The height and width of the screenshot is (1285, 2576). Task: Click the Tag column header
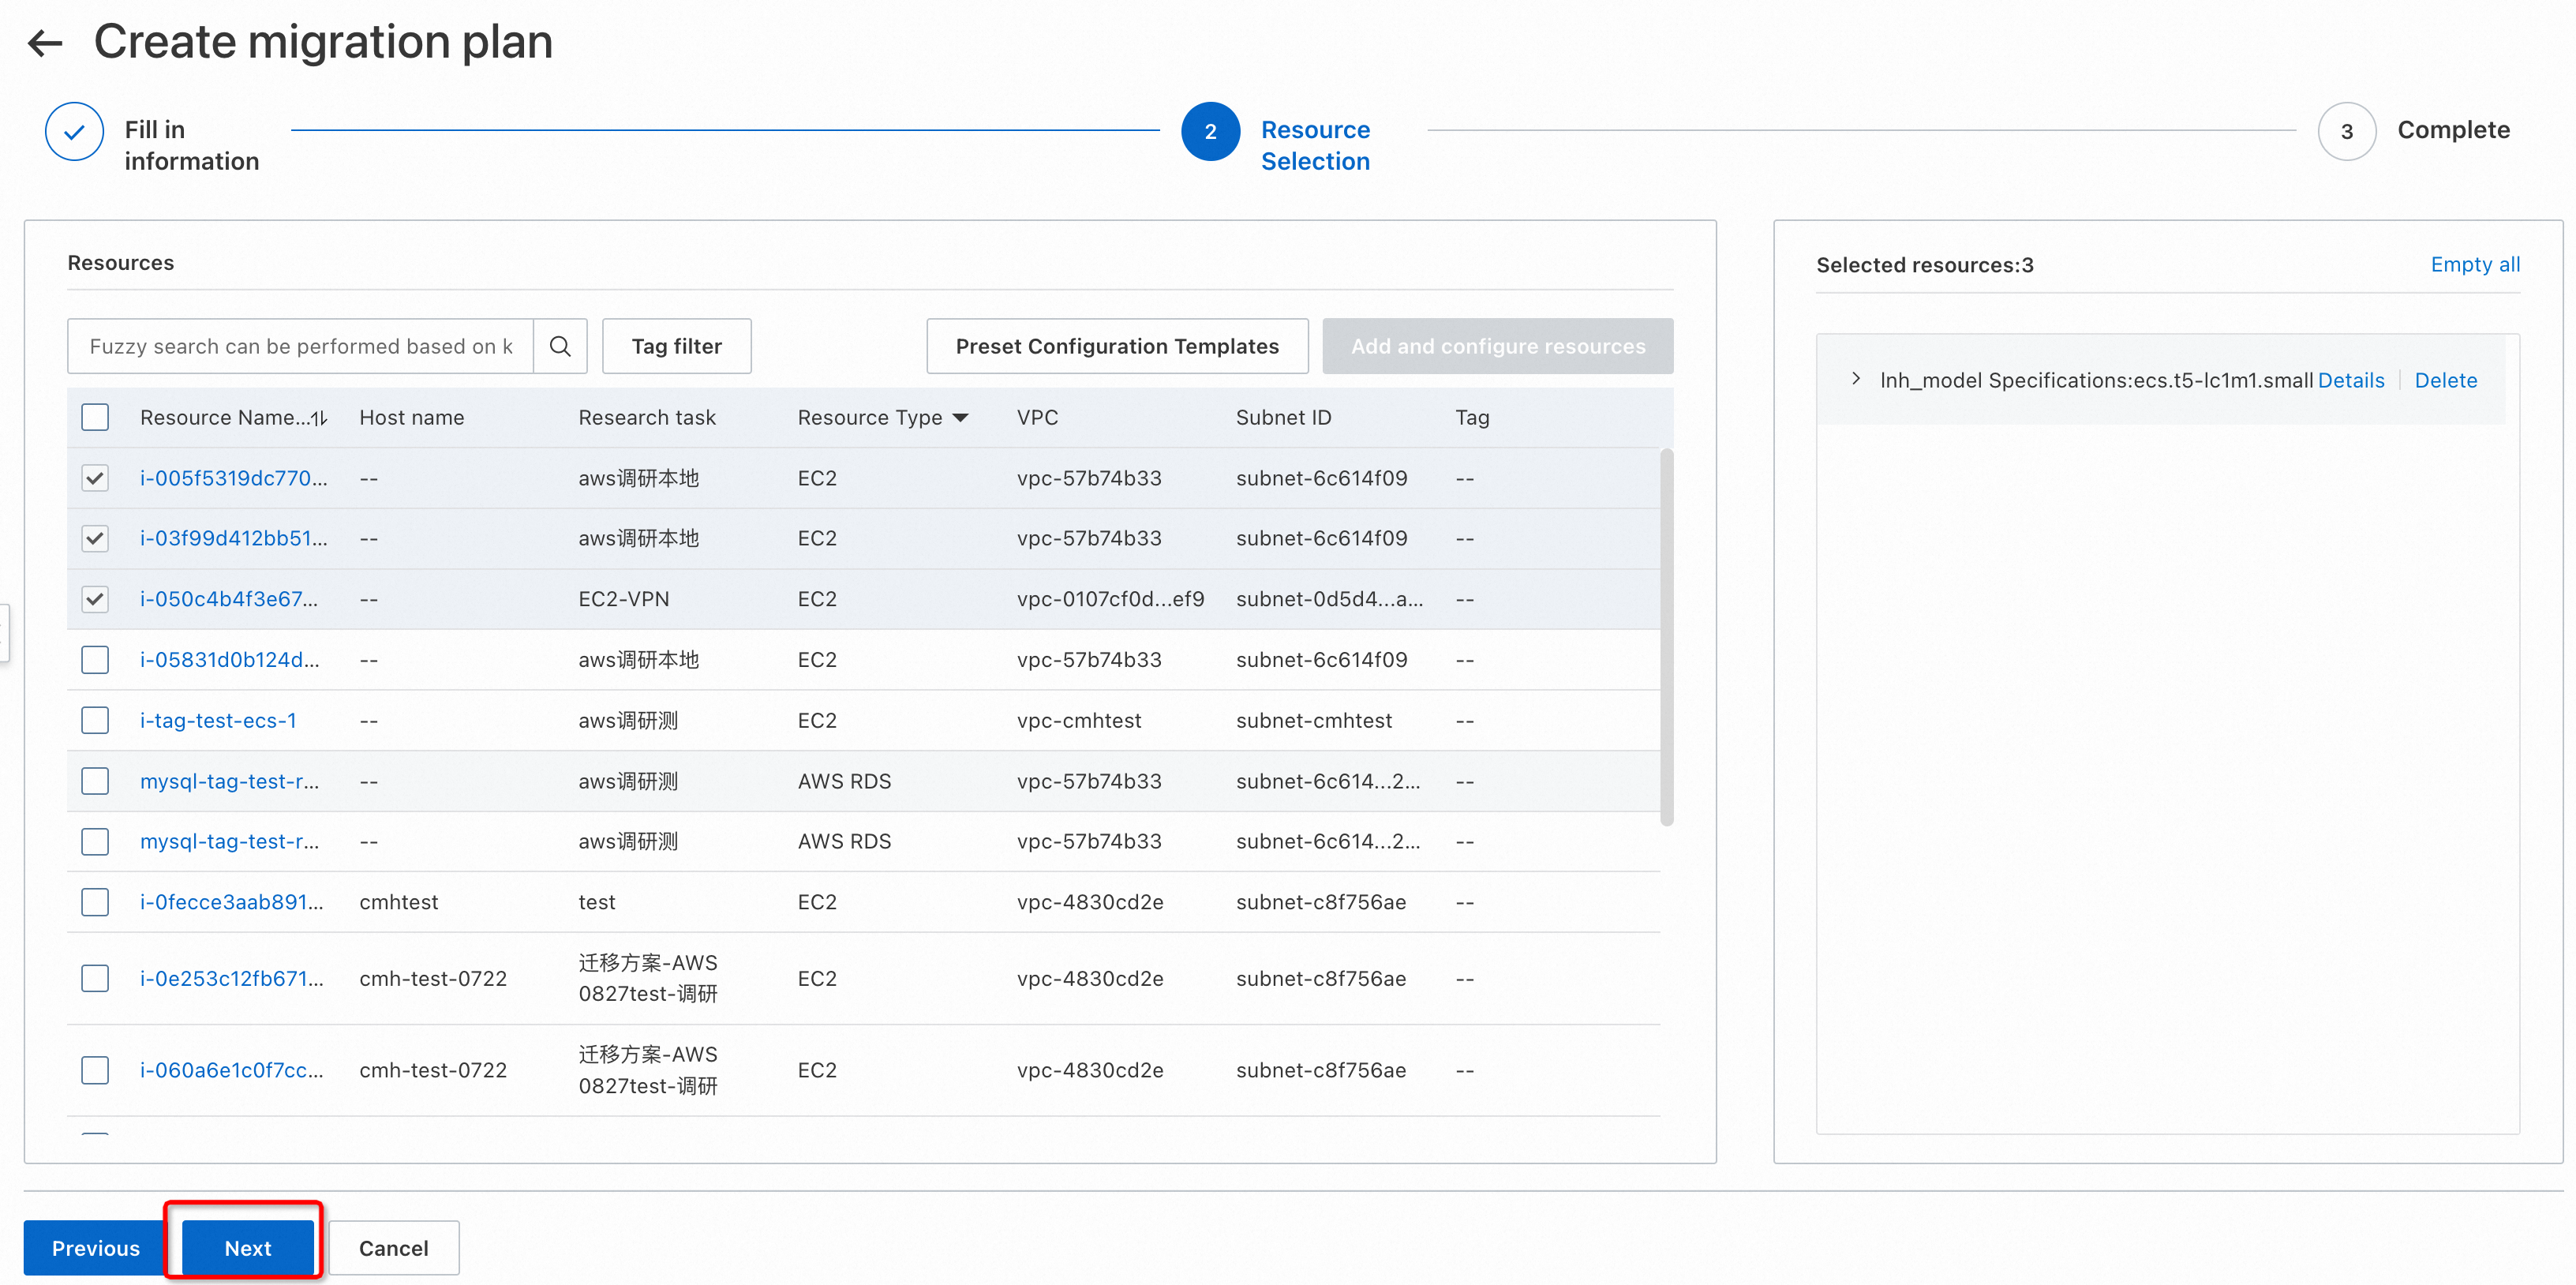click(1472, 418)
